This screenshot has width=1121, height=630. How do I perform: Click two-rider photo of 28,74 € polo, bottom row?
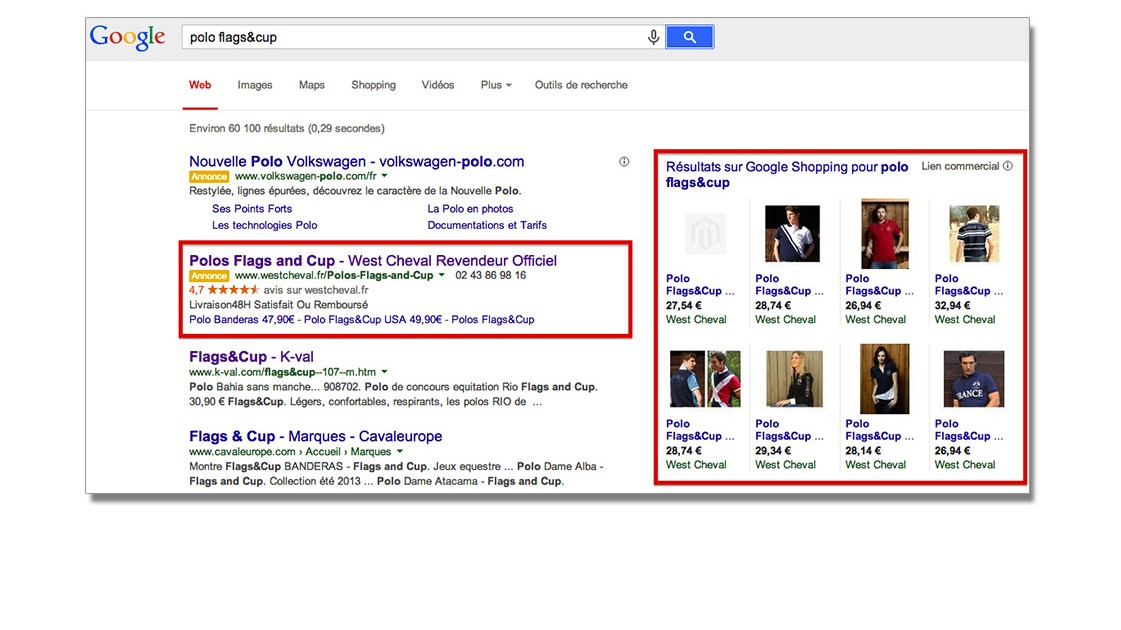[x=705, y=379]
